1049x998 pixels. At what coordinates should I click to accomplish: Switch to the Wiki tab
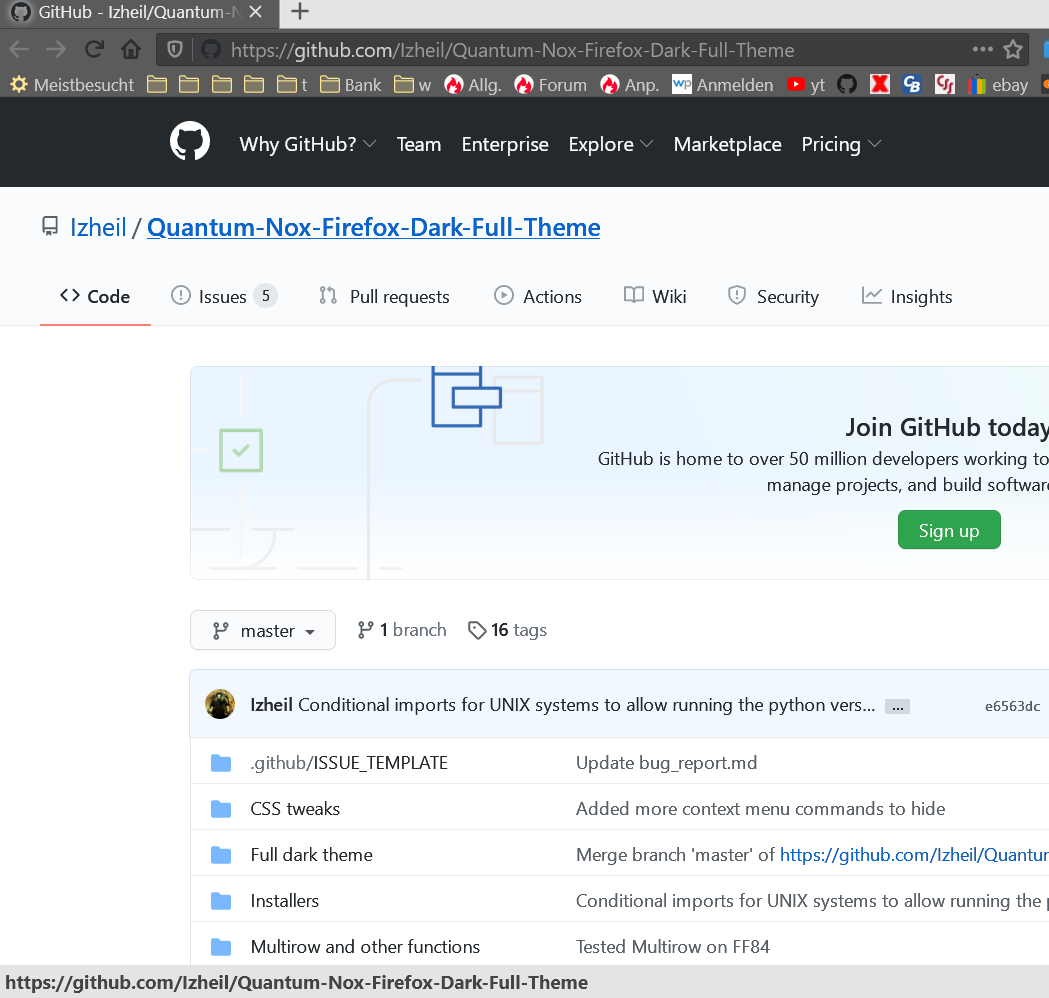(x=655, y=296)
